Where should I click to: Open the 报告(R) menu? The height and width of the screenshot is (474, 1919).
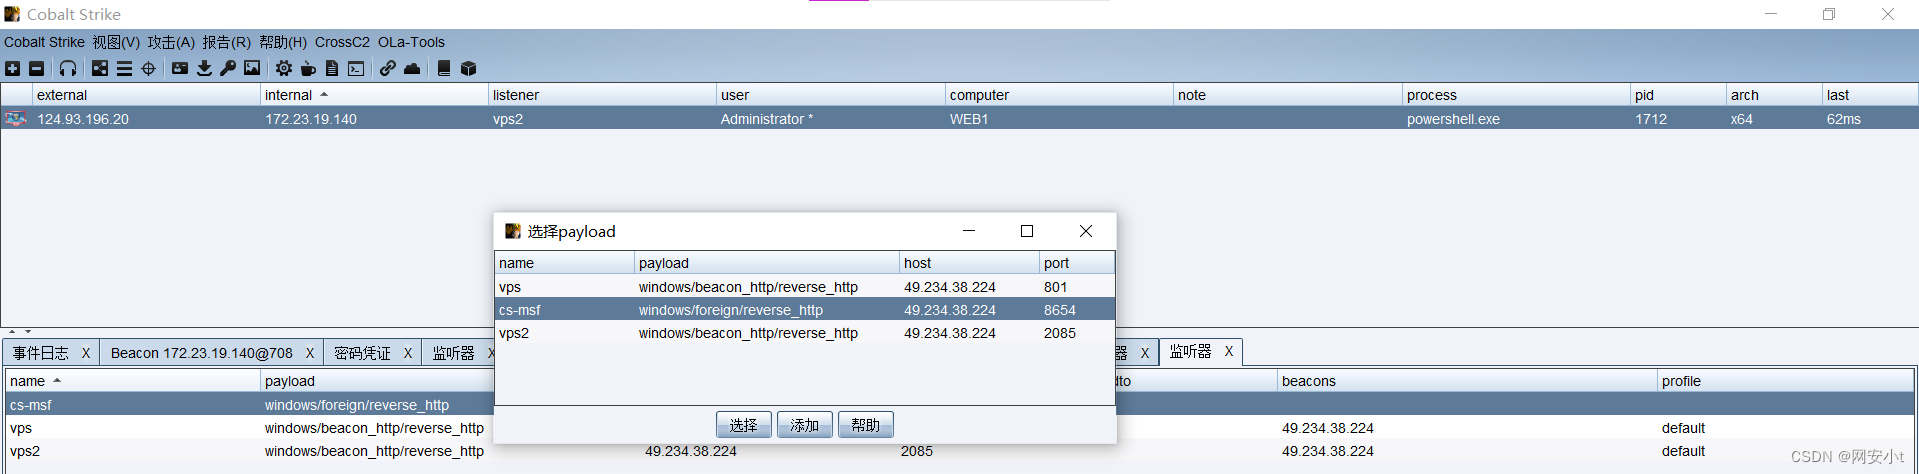[x=226, y=42]
